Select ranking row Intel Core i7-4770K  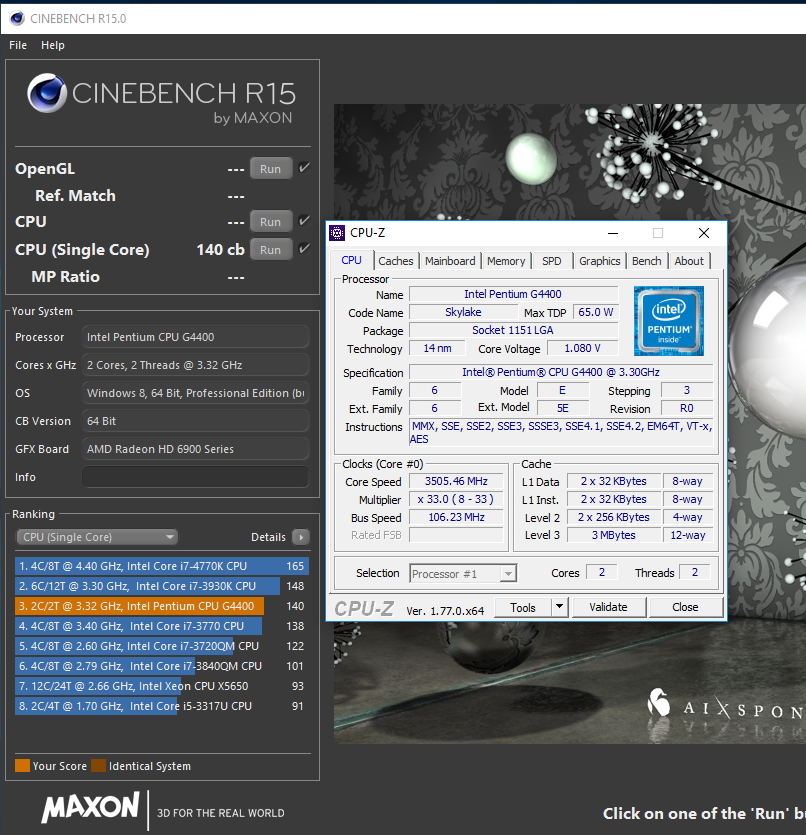162,566
